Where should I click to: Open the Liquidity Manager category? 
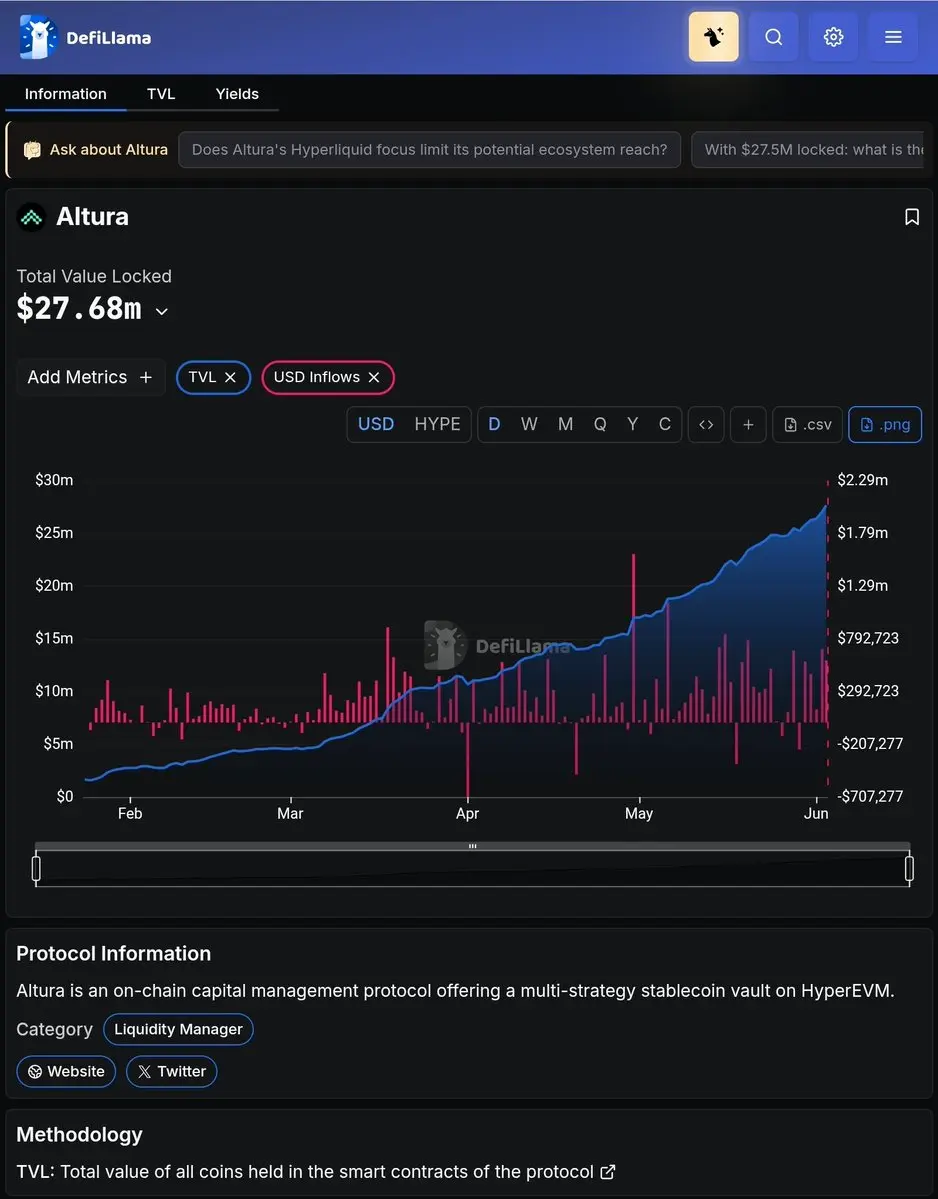(178, 1029)
